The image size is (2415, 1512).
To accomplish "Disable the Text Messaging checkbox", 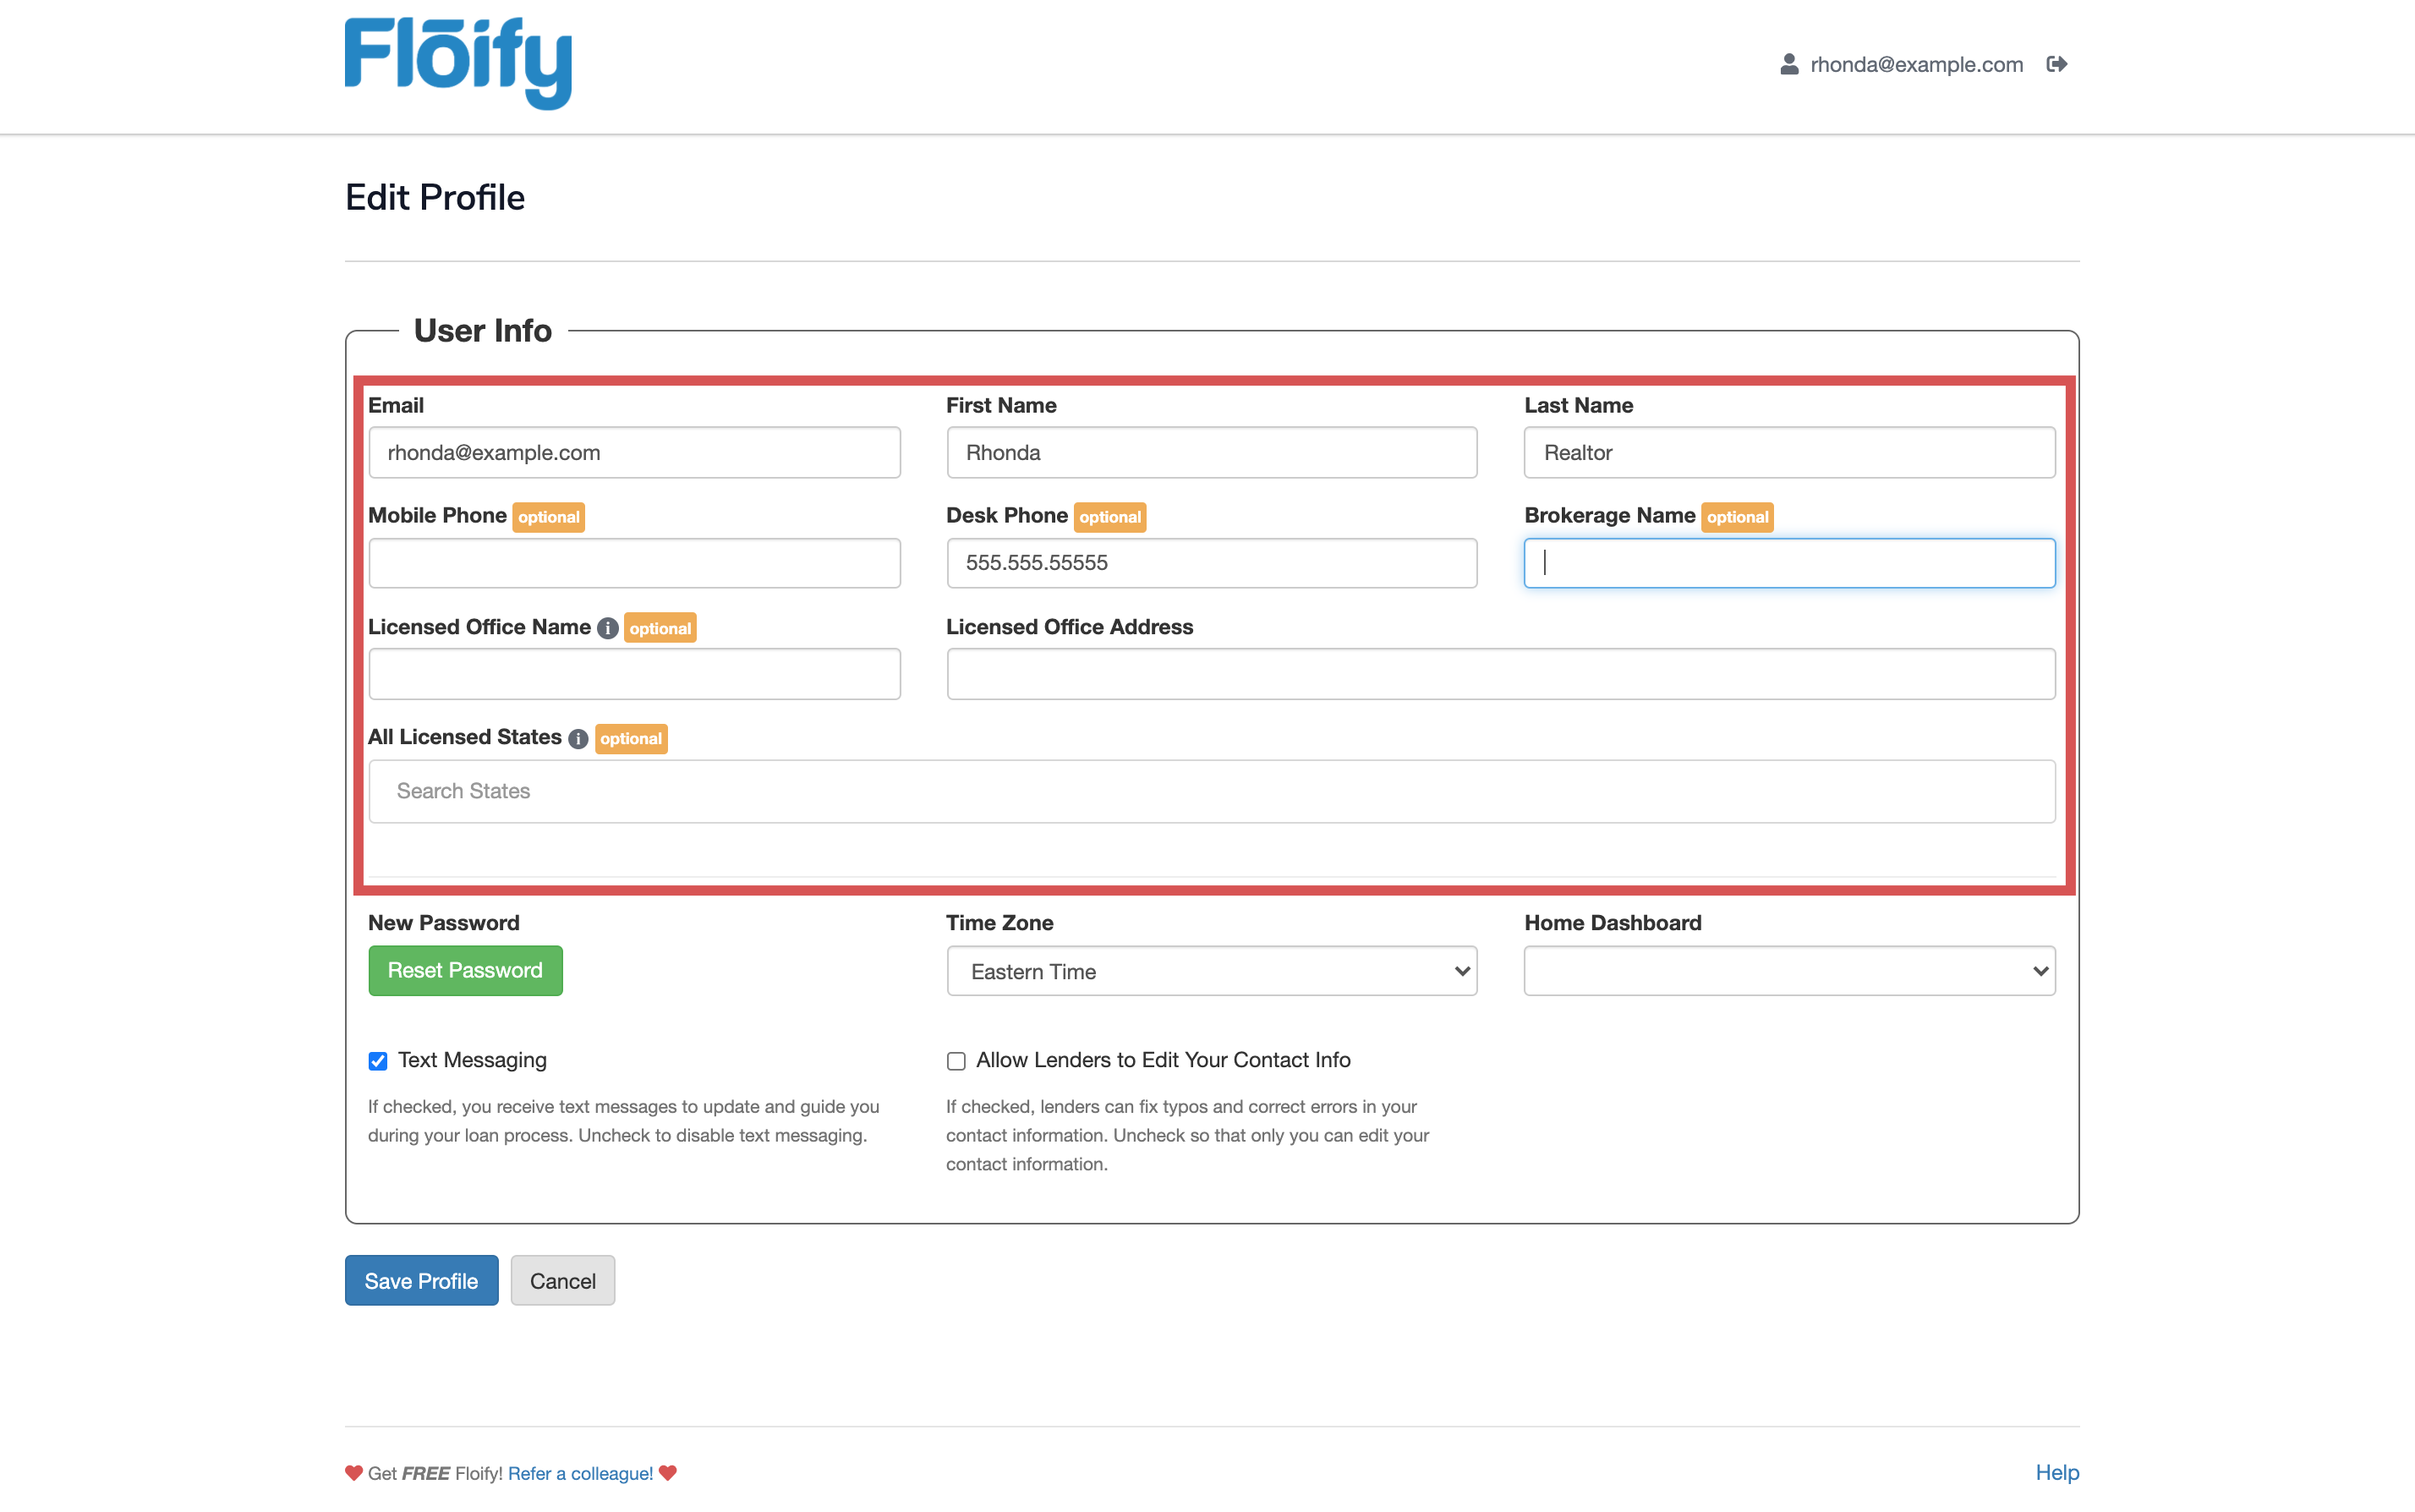I will coord(378,1061).
